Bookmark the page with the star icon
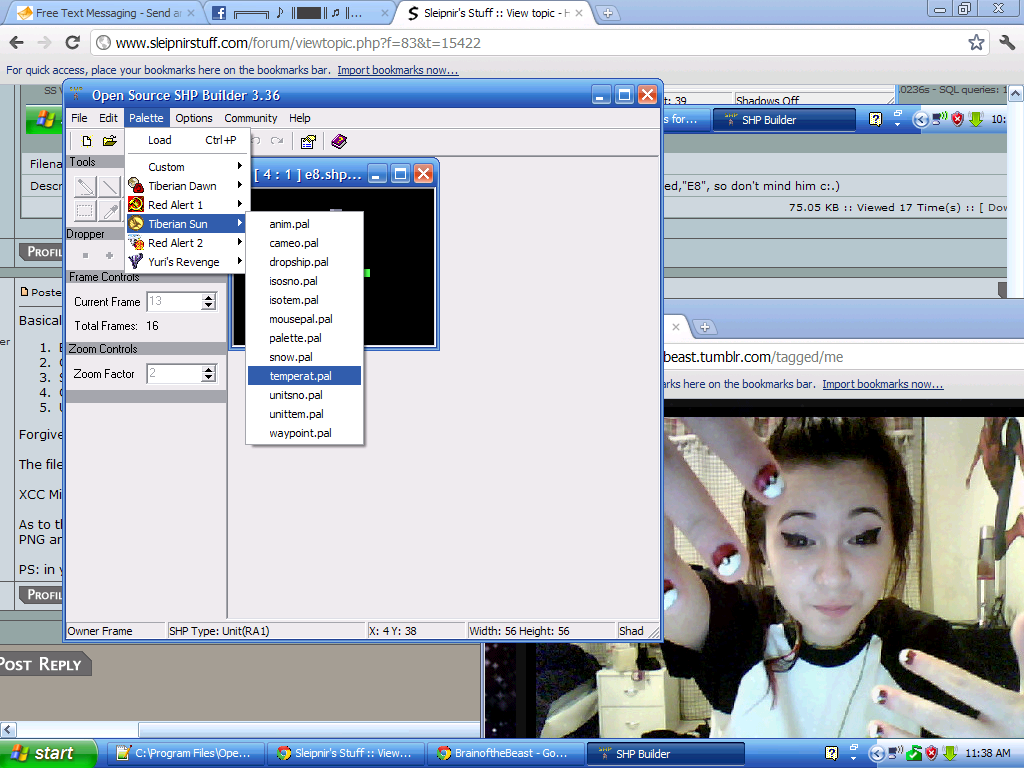 [x=976, y=43]
